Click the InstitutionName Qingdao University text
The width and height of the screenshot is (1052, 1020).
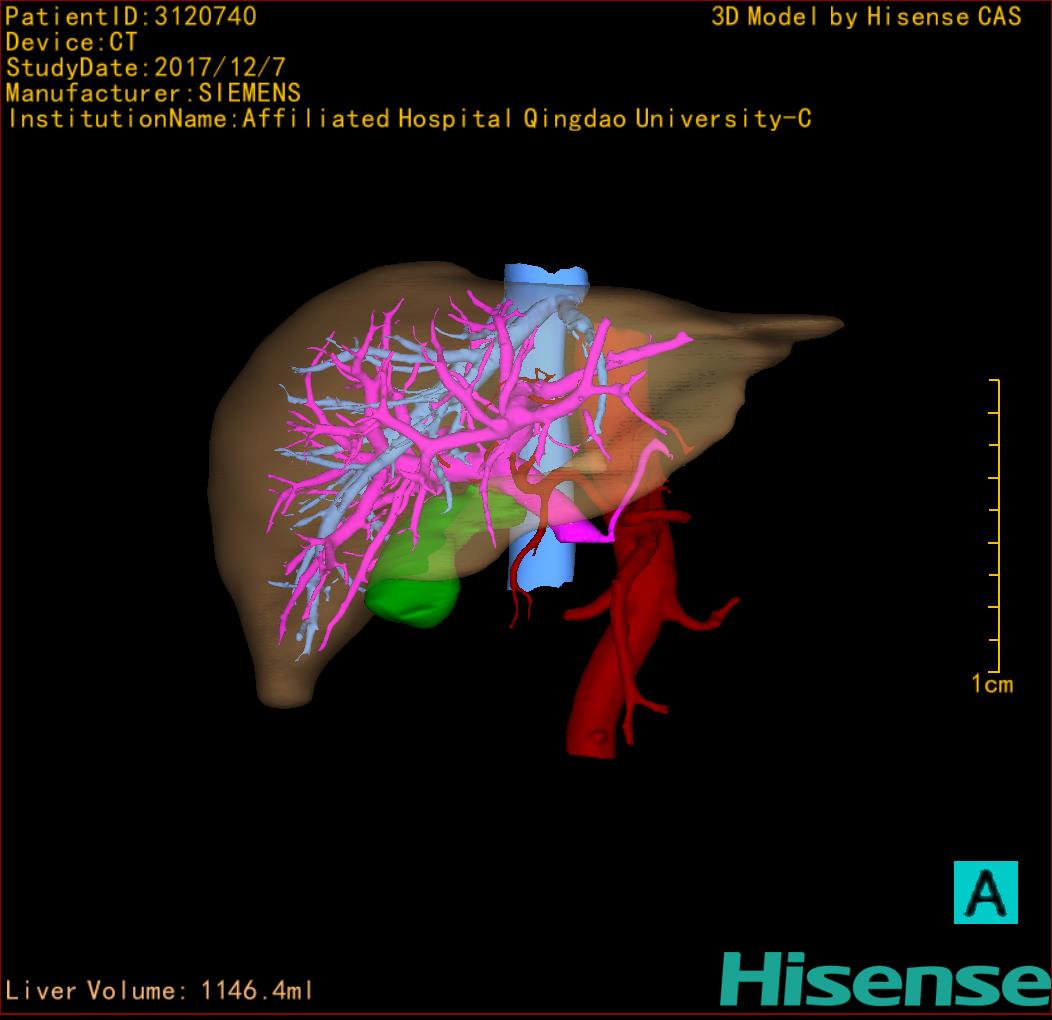[409, 119]
